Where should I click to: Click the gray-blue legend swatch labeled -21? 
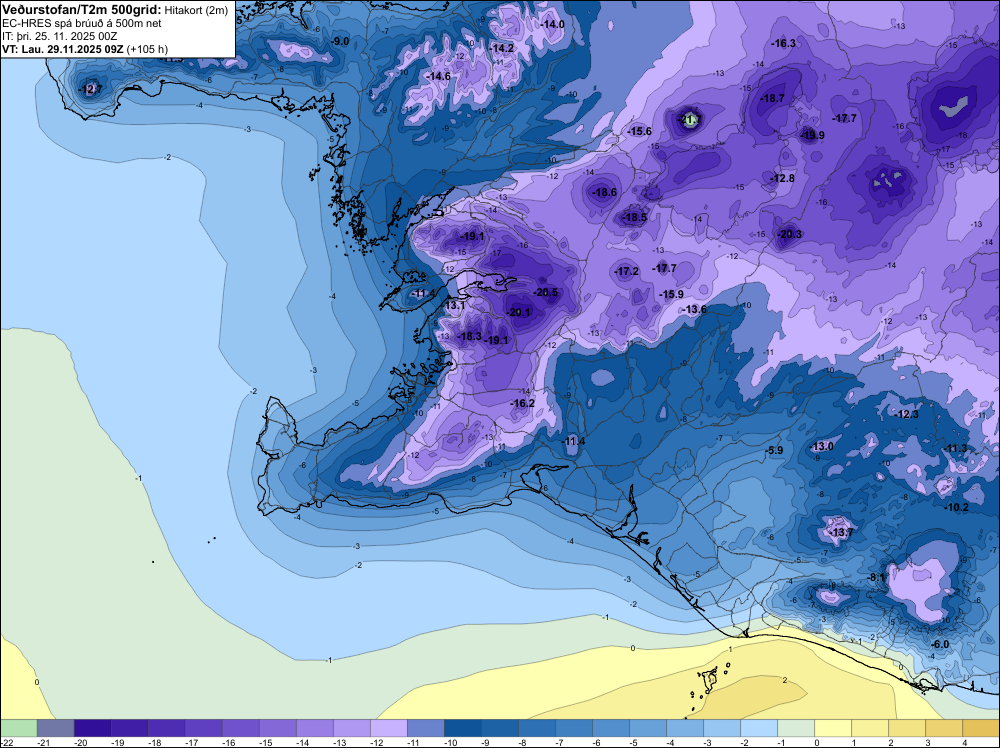coord(55,728)
